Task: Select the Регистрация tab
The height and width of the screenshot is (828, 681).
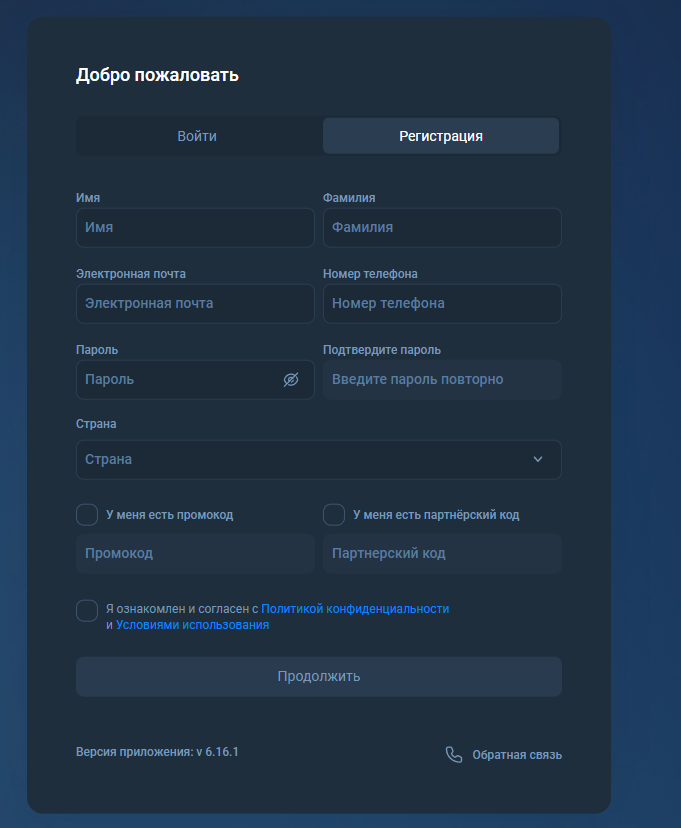Action: pos(441,136)
